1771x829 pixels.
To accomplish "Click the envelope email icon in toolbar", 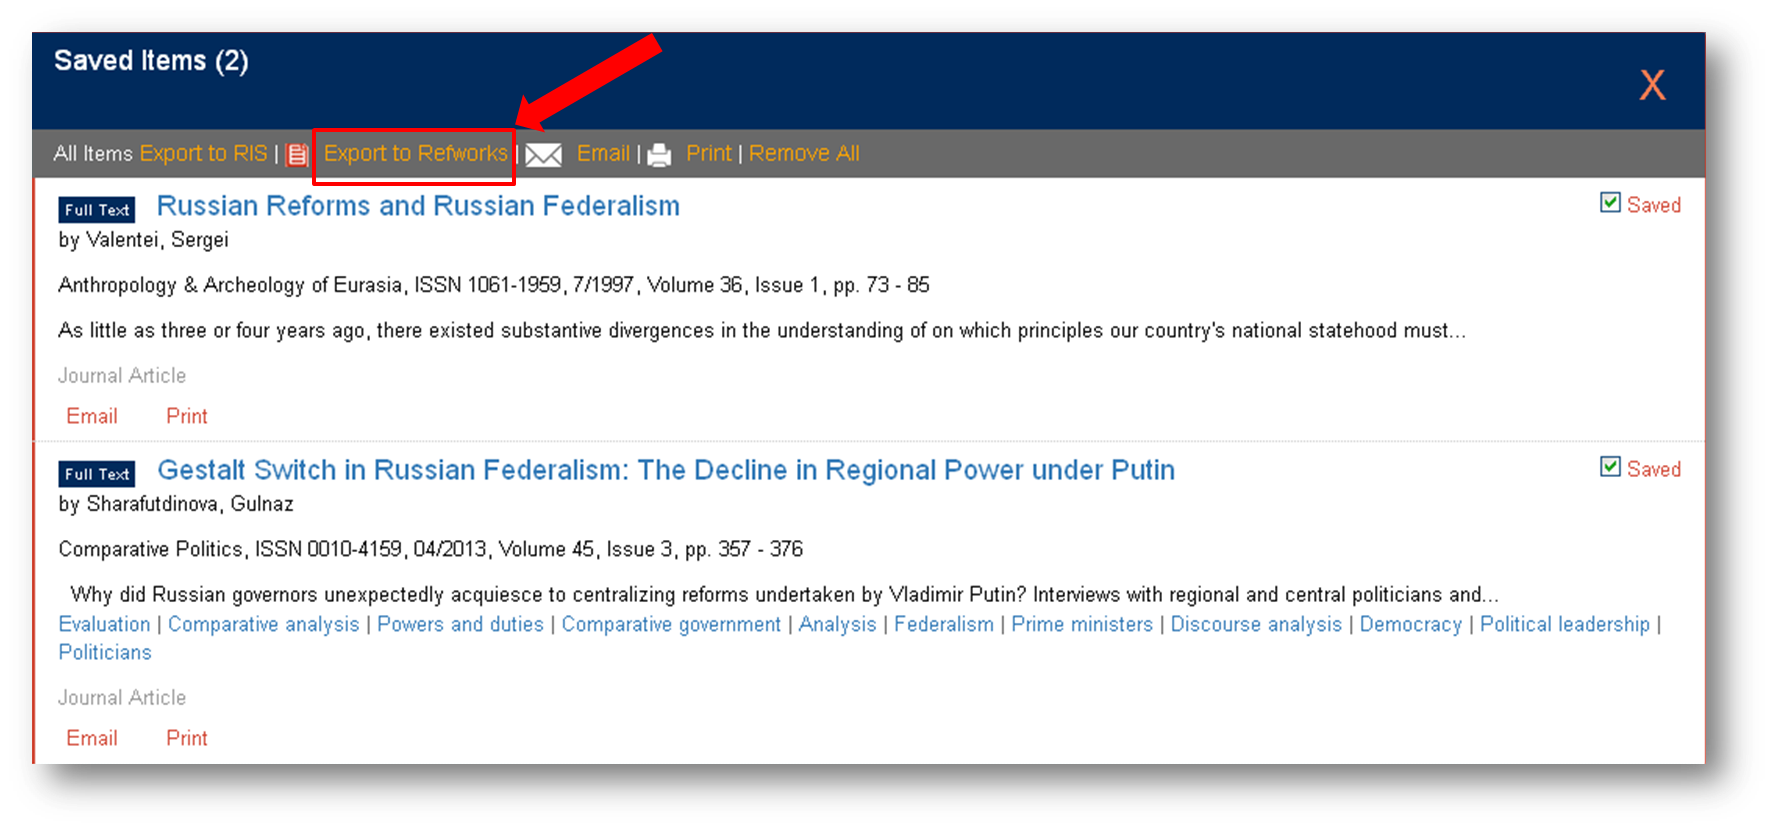I will [544, 155].
